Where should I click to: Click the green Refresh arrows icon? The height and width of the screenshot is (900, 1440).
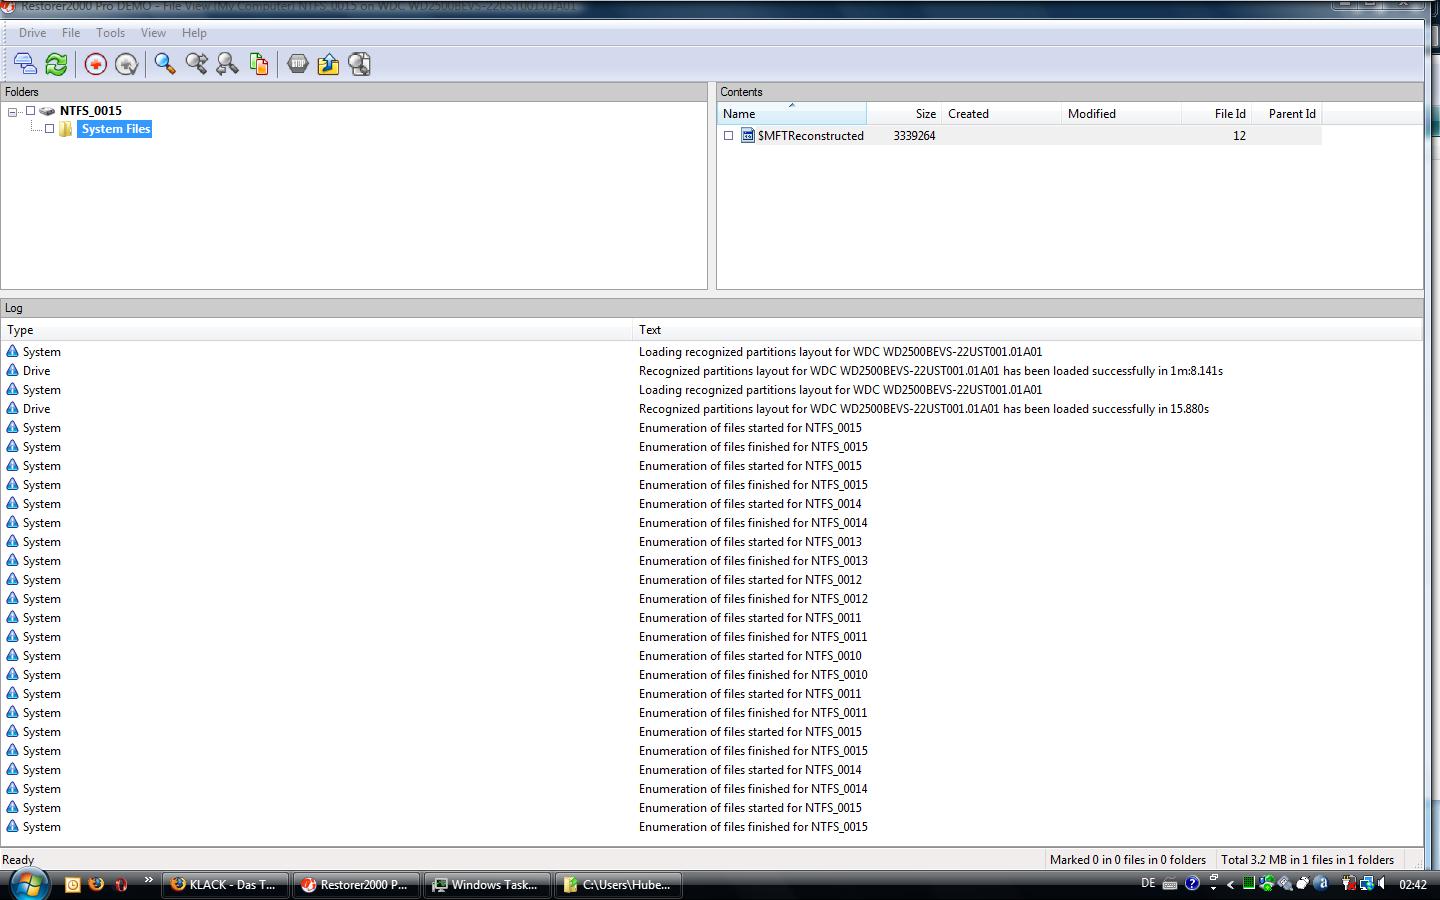point(56,64)
